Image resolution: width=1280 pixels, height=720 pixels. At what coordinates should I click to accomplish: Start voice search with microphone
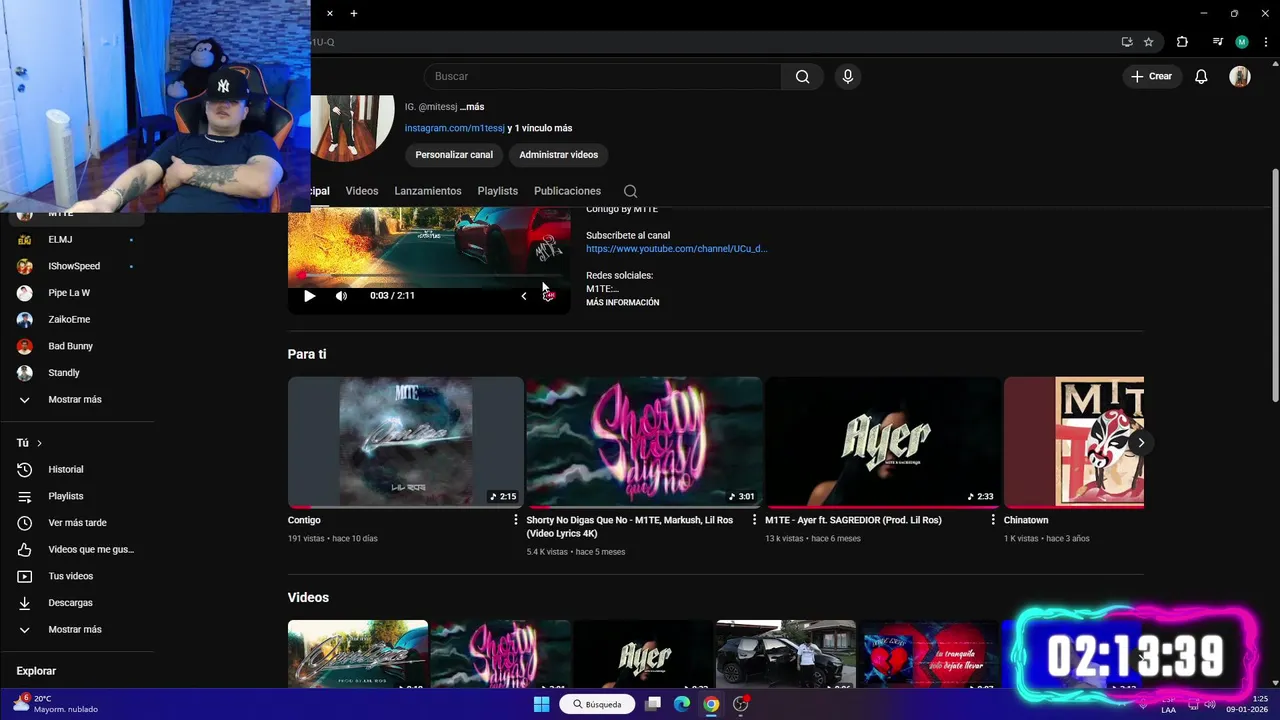point(848,76)
